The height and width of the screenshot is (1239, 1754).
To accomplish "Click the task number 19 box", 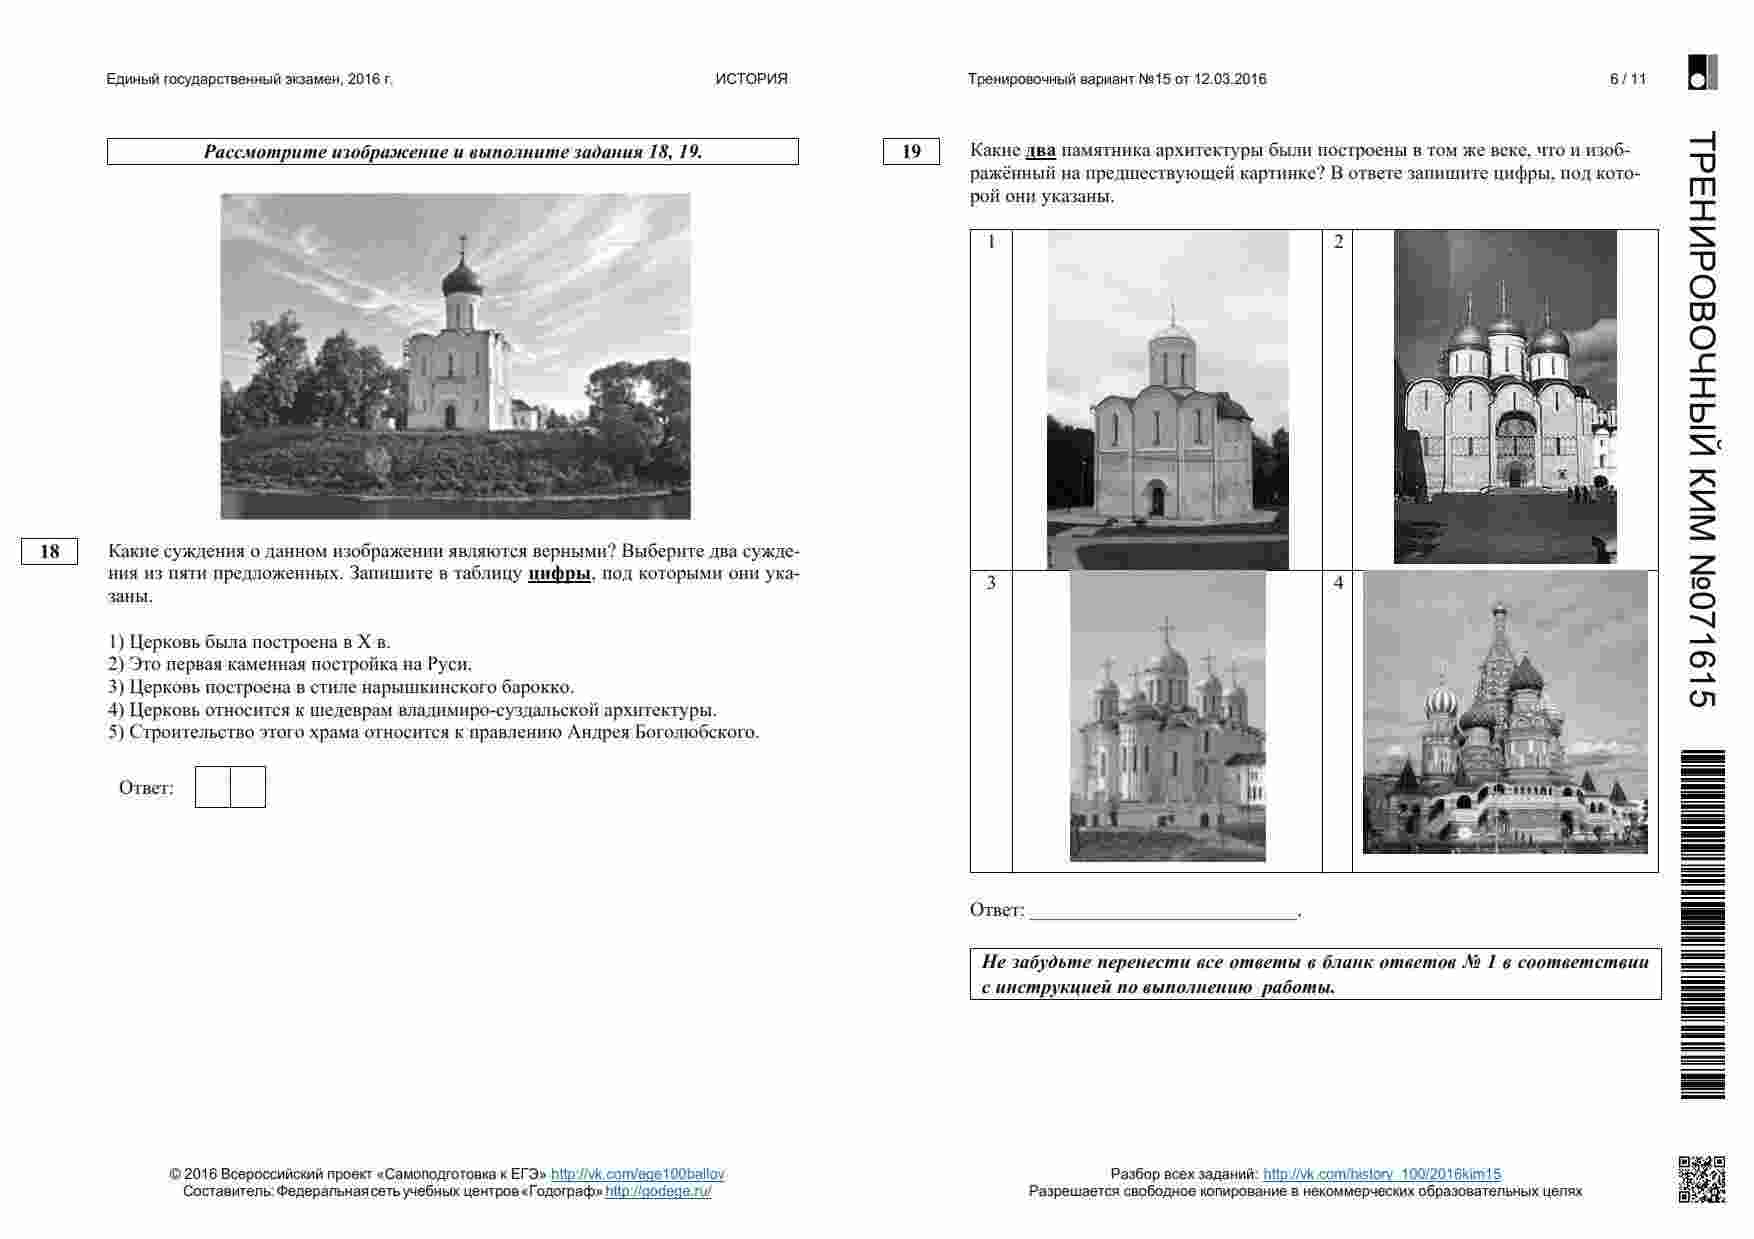I will (911, 151).
